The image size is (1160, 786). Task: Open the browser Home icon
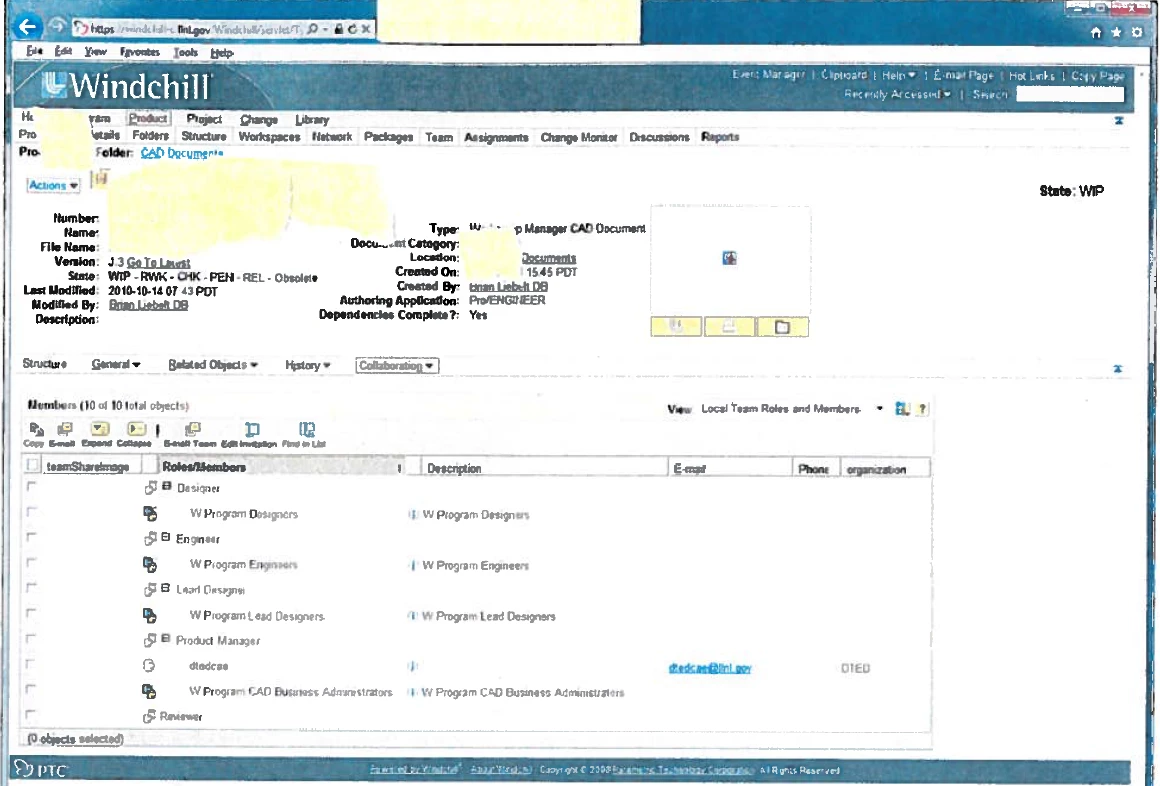point(1096,32)
